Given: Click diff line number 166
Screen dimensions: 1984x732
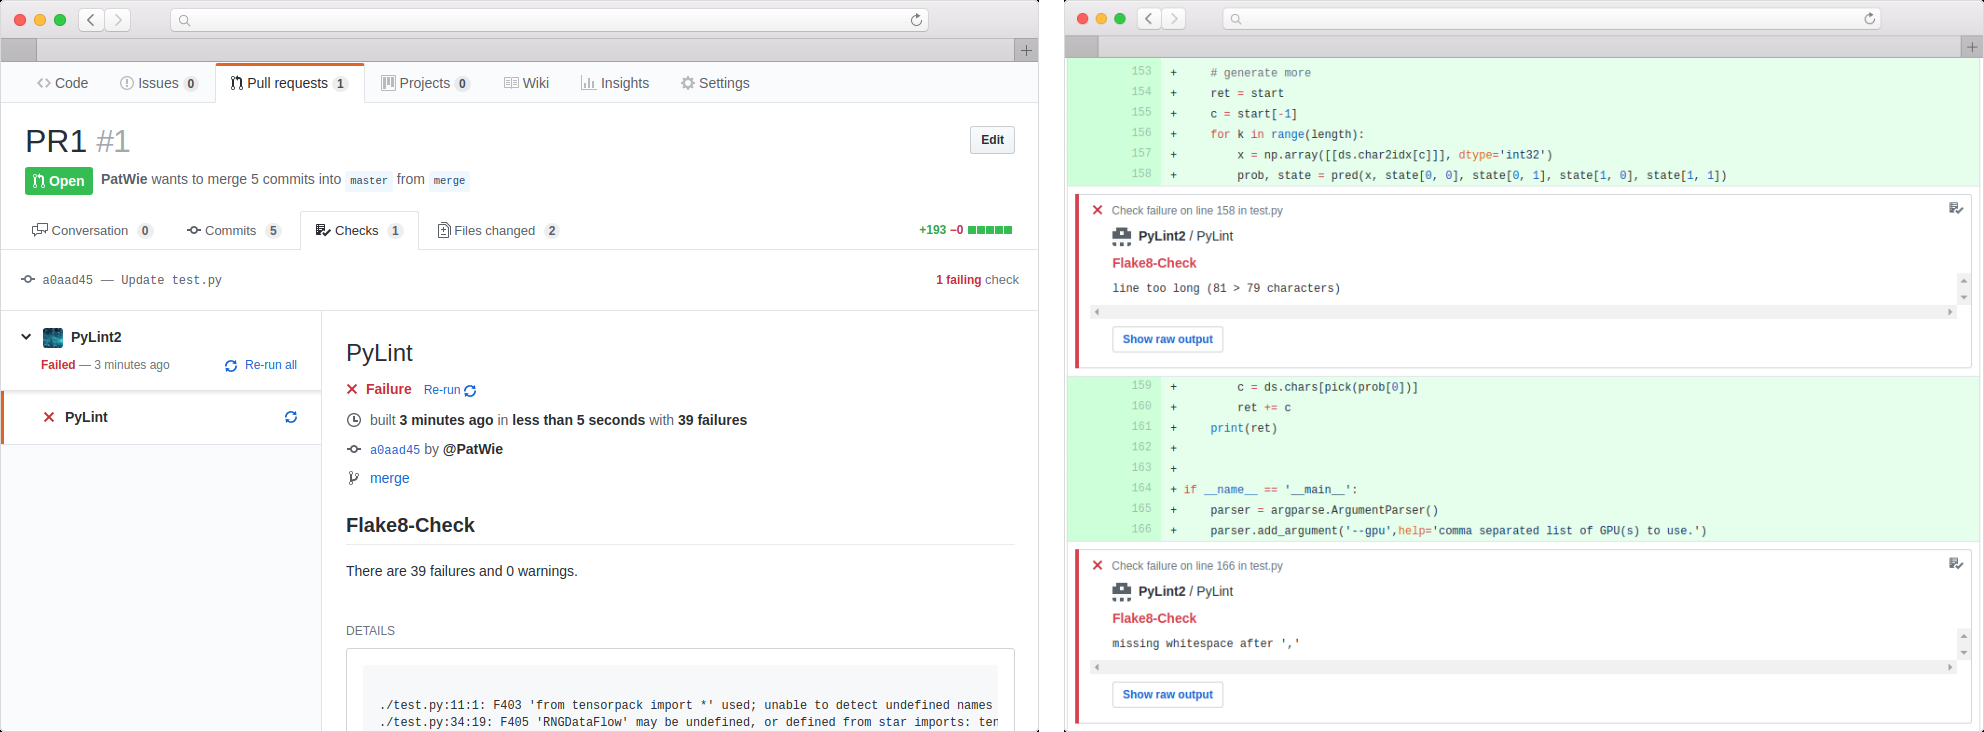Looking at the screenshot, I should (1141, 529).
